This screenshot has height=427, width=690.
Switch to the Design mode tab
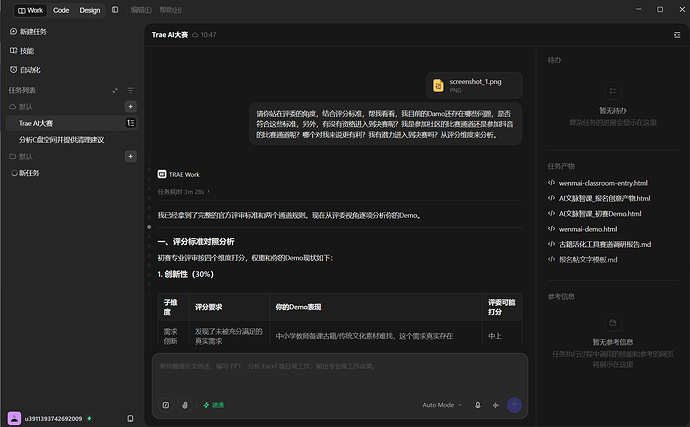point(90,10)
